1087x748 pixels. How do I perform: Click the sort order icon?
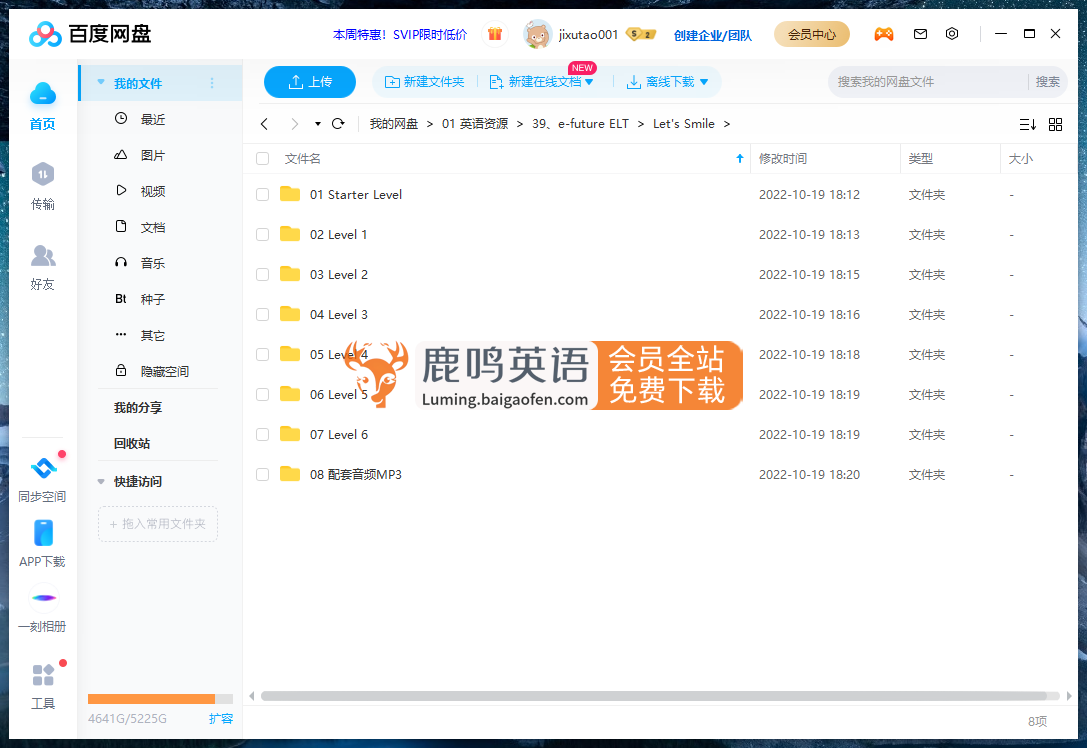[1027, 125]
